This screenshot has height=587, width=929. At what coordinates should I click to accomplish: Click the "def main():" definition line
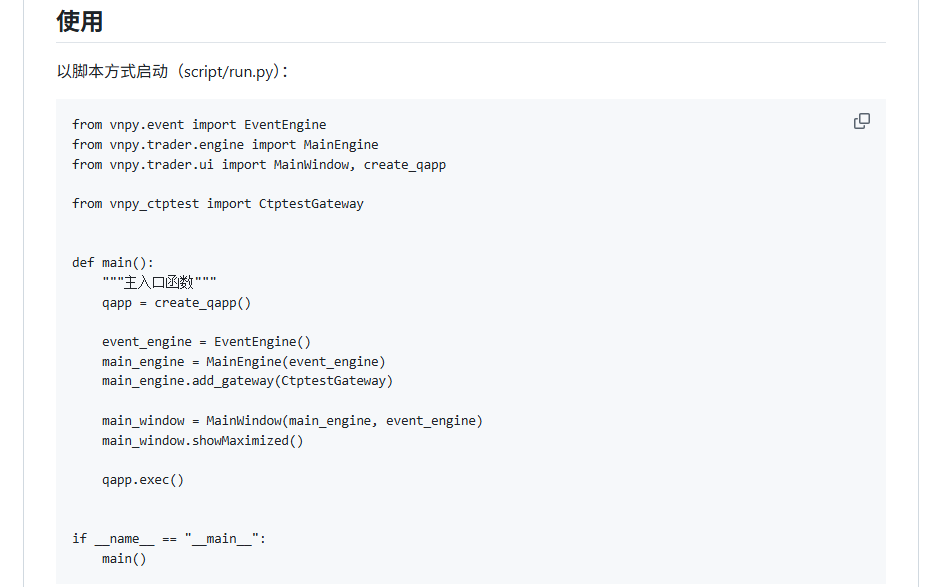click(113, 263)
